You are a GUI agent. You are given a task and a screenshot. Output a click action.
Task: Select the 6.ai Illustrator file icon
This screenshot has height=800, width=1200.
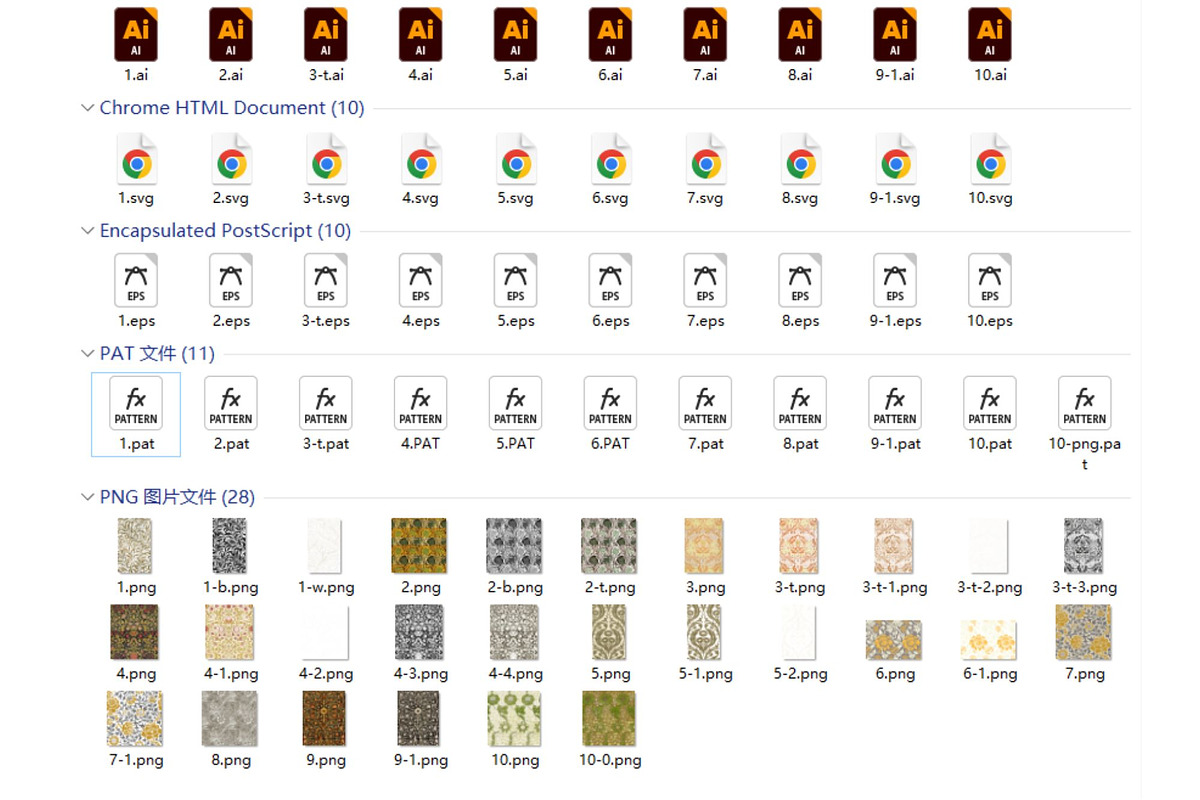(610, 35)
